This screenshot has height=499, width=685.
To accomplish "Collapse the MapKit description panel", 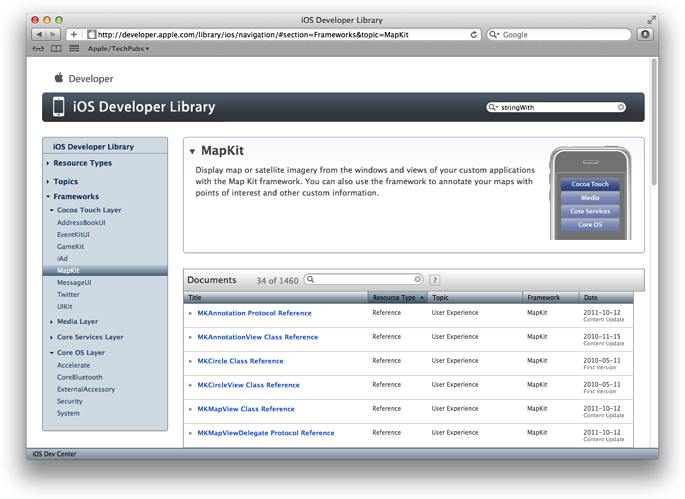I will tap(192, 151).
